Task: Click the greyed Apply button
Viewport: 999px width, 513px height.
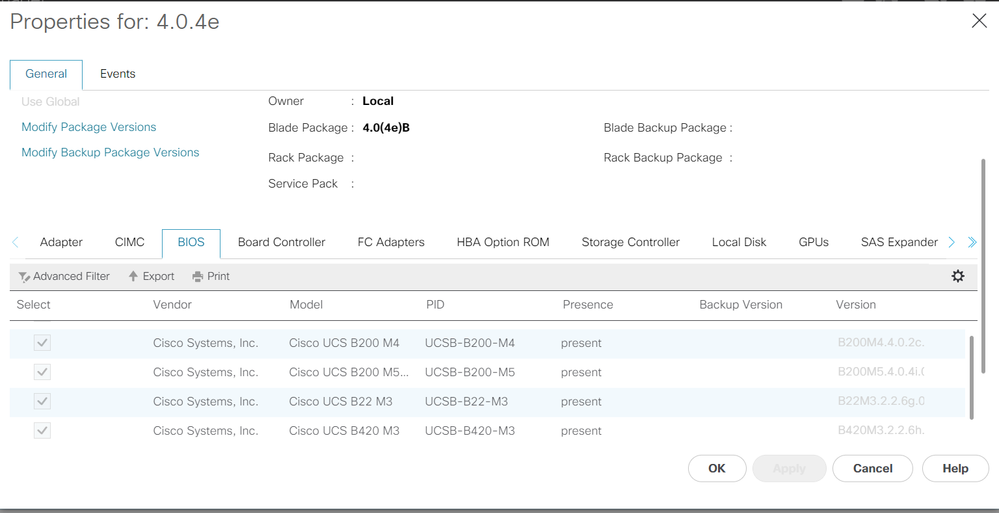Action: [x=789, y=468]
